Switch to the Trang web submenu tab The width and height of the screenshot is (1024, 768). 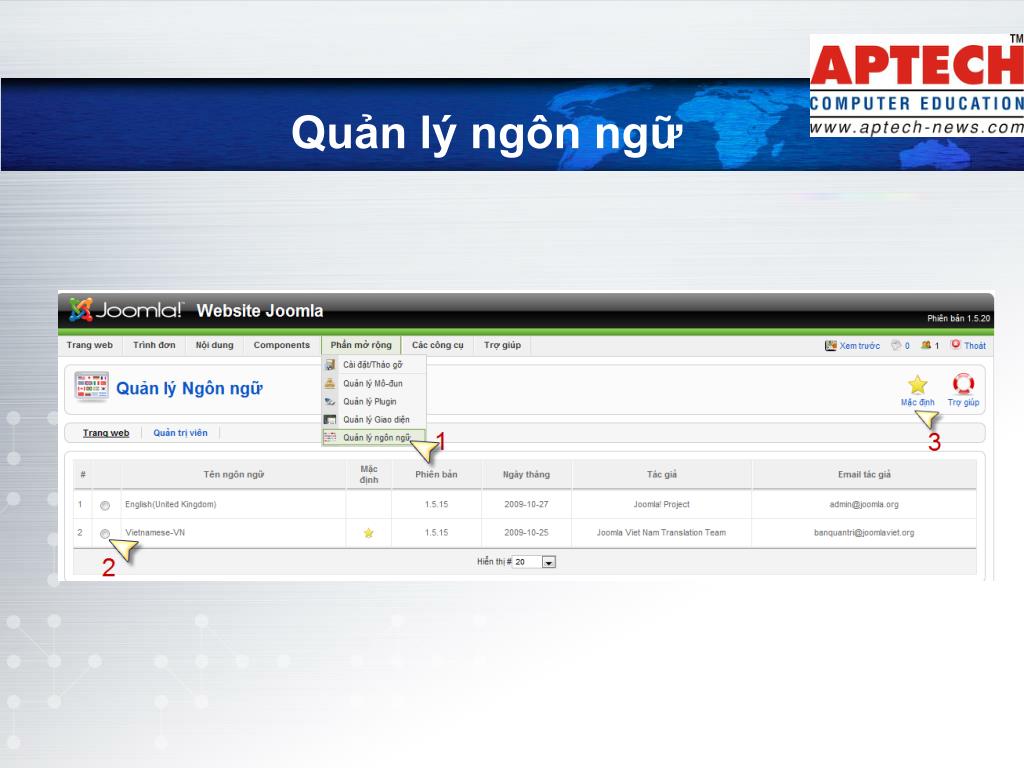[x=106, y=432]
